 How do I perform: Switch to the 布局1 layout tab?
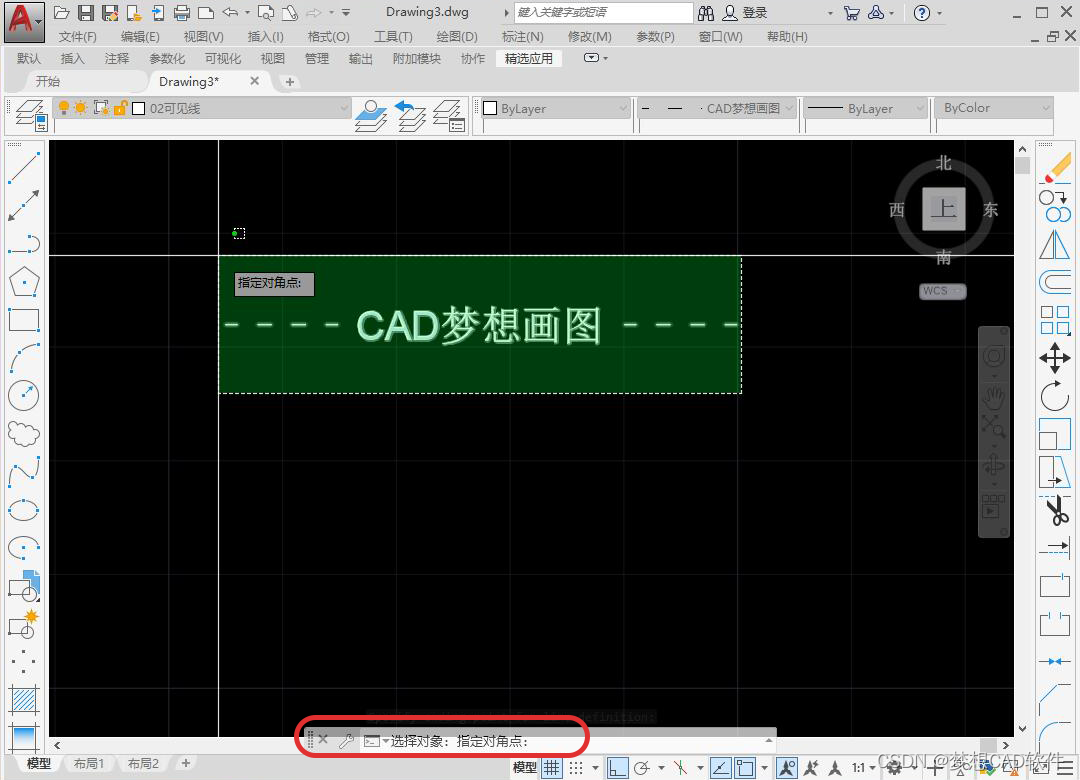(89, 763)
